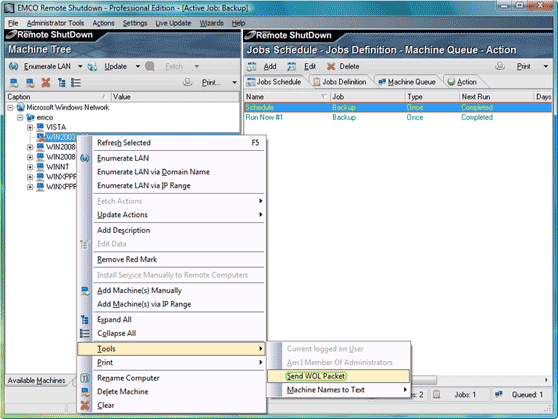
Task: Open the Fetch dropdown arrow
Action: pos(196,67)
